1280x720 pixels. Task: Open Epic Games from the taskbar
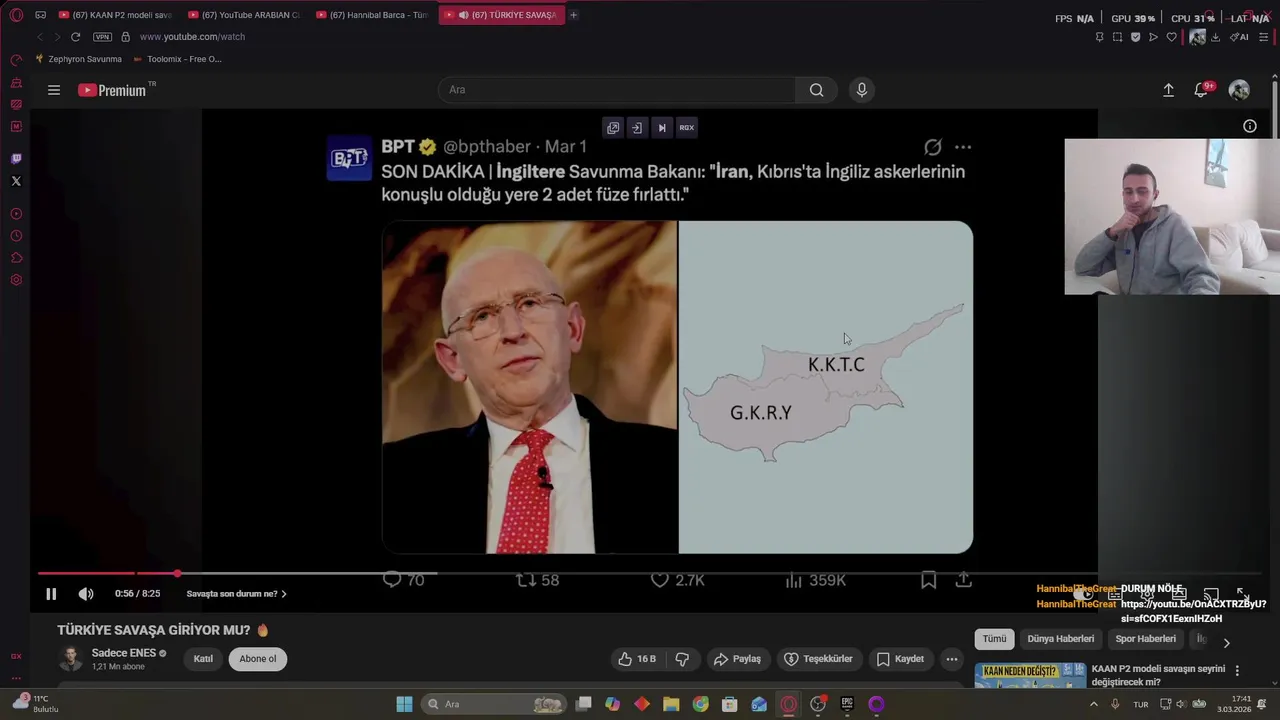click(847, 704)
